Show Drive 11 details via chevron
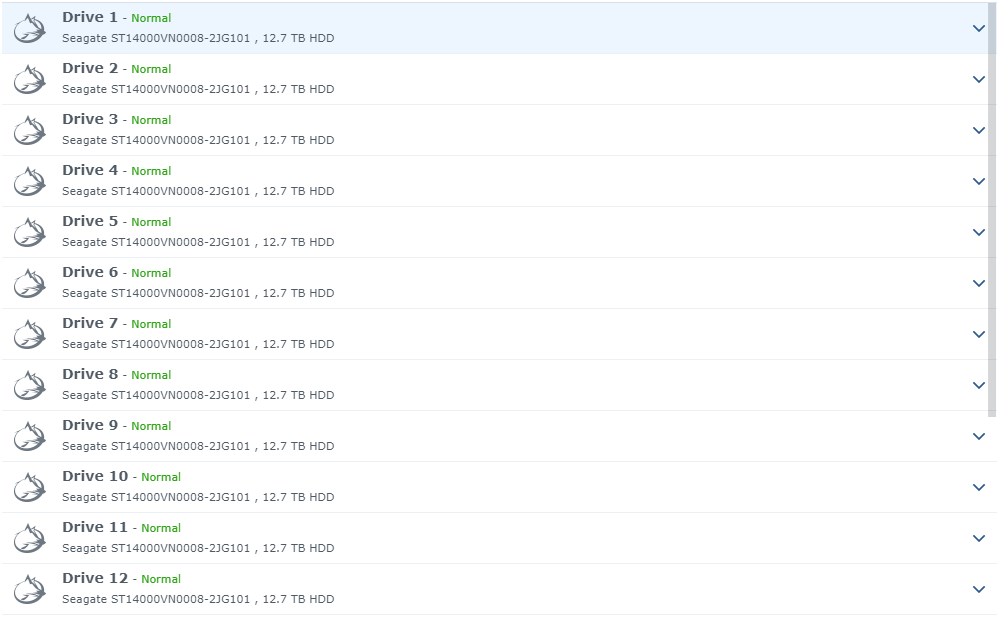Screen dimensions: 1008x619 click(978, 538)
